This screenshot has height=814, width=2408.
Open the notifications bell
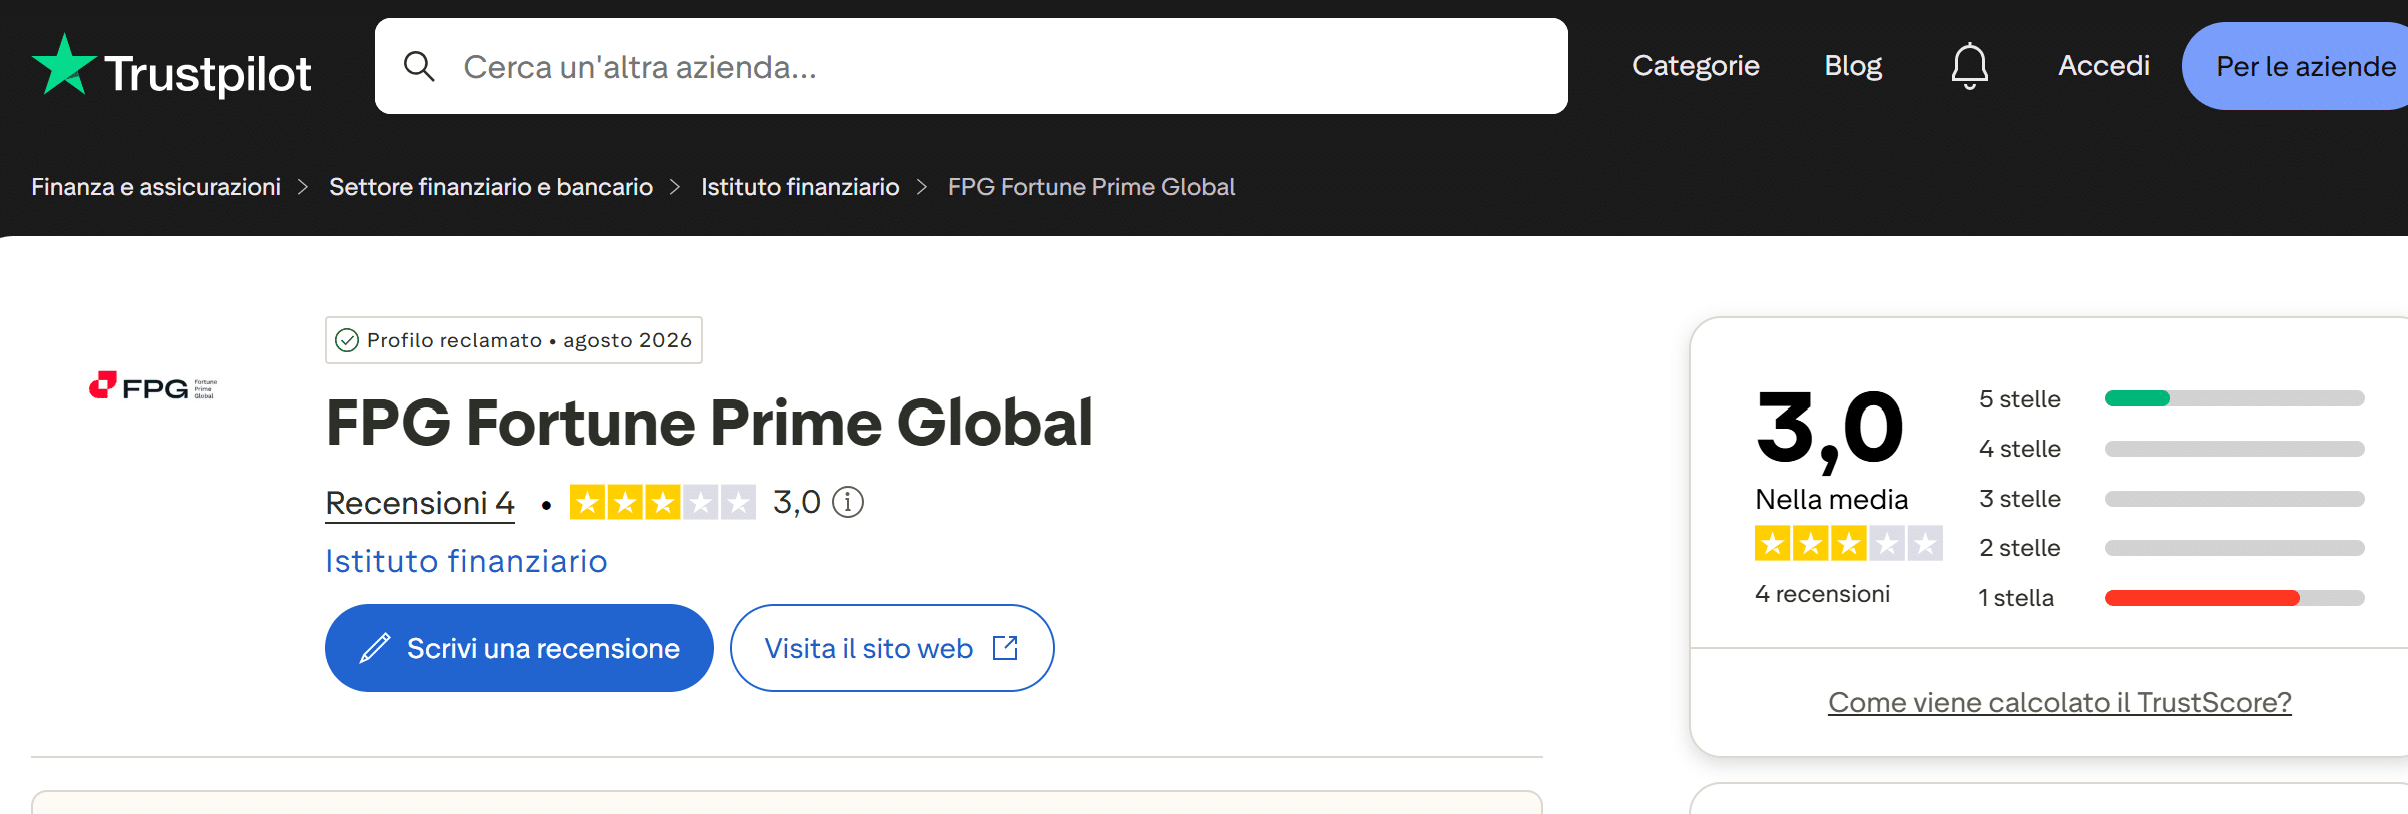tap(1969, 66)
